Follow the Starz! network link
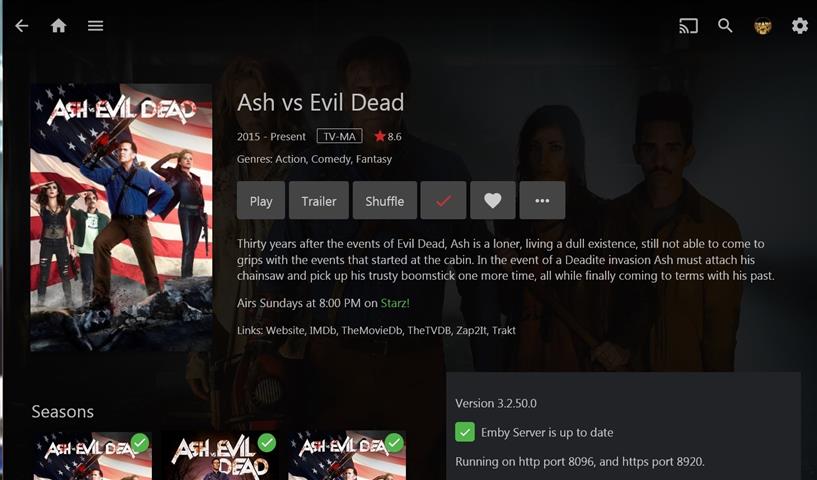Image resolution: width=817 pixels, height=480 pixels. 395,303
